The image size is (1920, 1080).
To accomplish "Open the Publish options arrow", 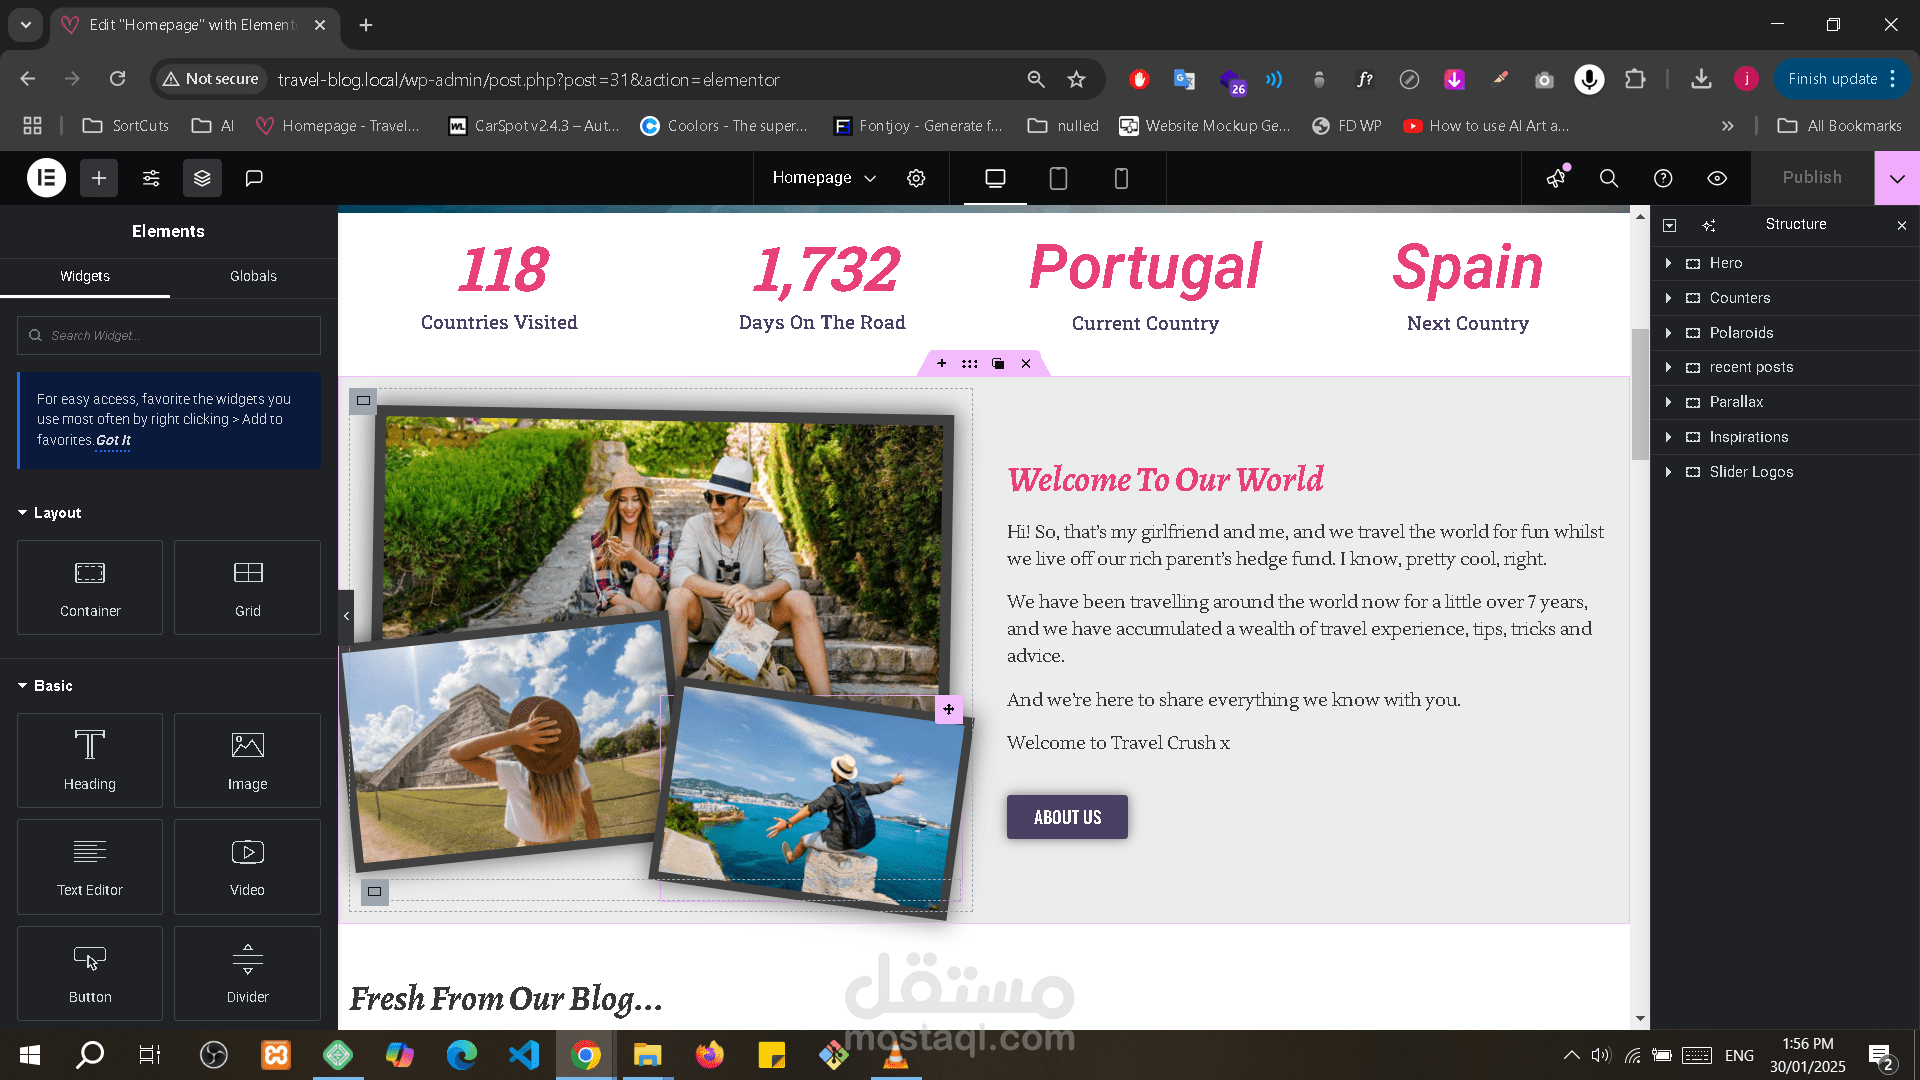I will pyautogui.click(x=1897, y=178).
